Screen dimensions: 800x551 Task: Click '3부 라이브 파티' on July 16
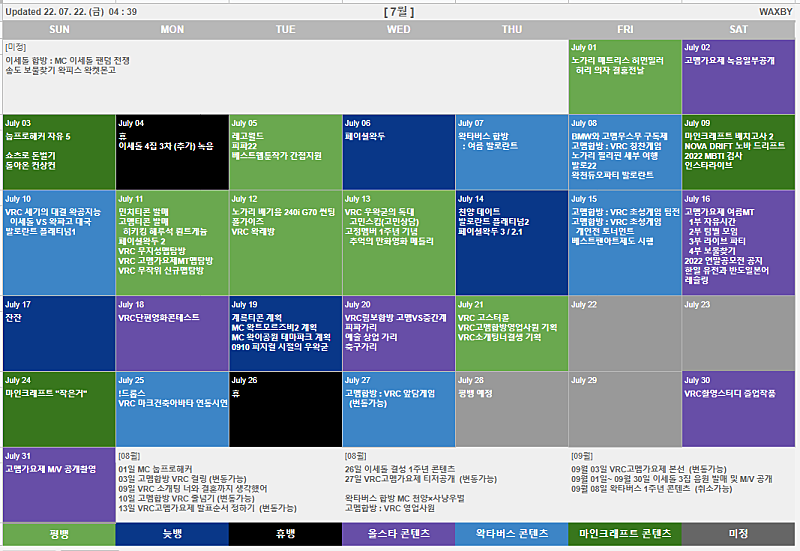pyautogui.click(x=717, y=241)
